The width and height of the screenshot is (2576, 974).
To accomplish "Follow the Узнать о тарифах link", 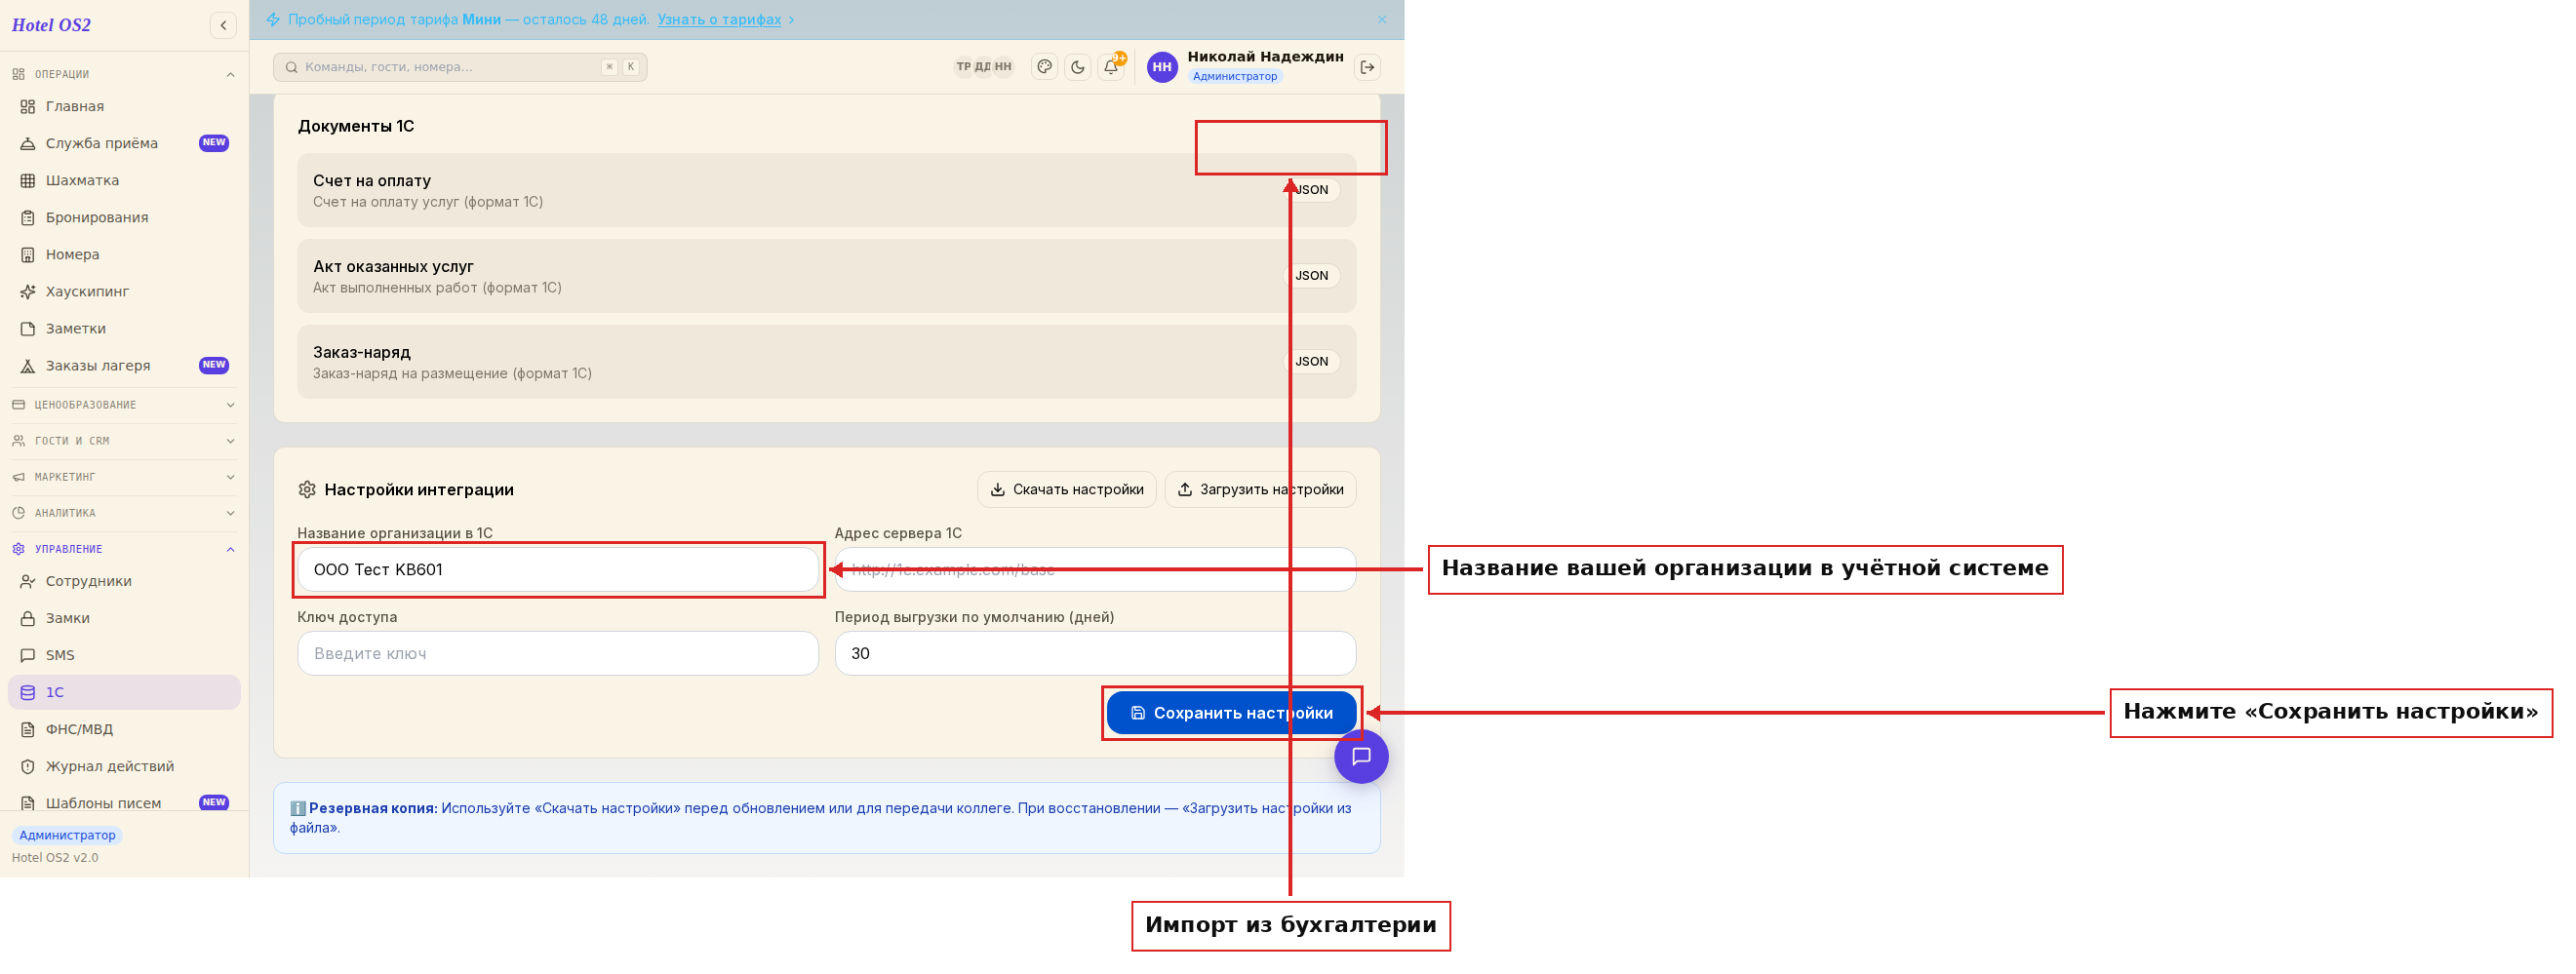I will click(x=719, y=19).
